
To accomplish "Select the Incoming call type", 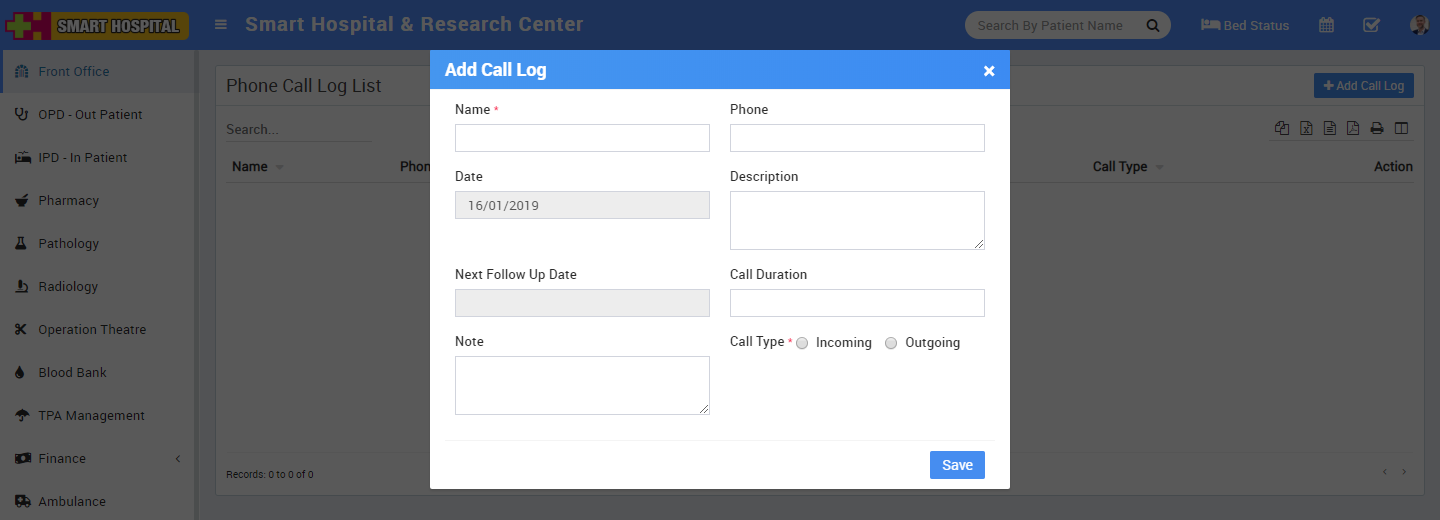I will click(802, 343).
